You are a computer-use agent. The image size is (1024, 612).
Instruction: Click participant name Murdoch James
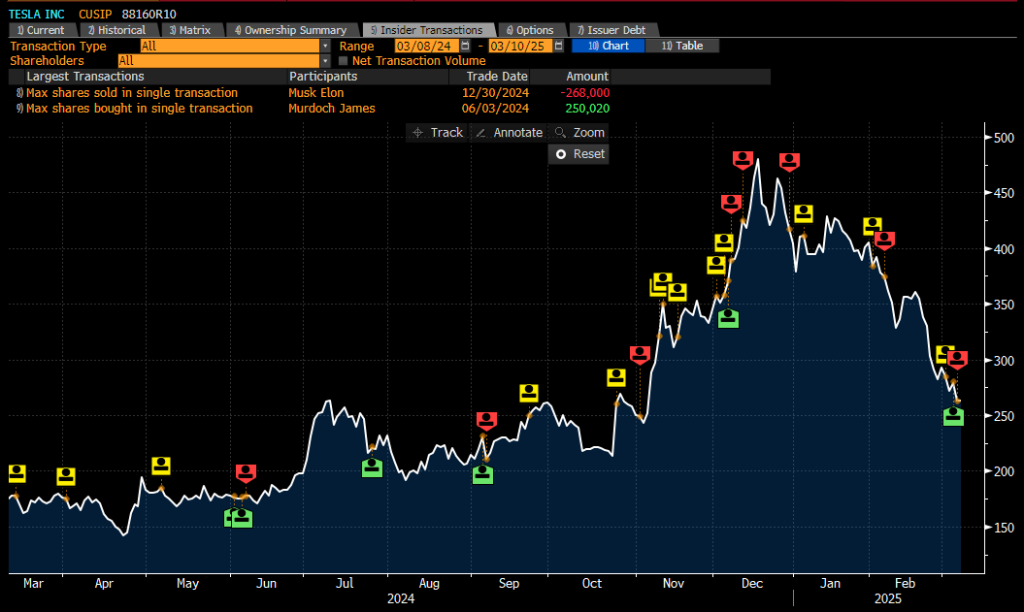point(332,108)
